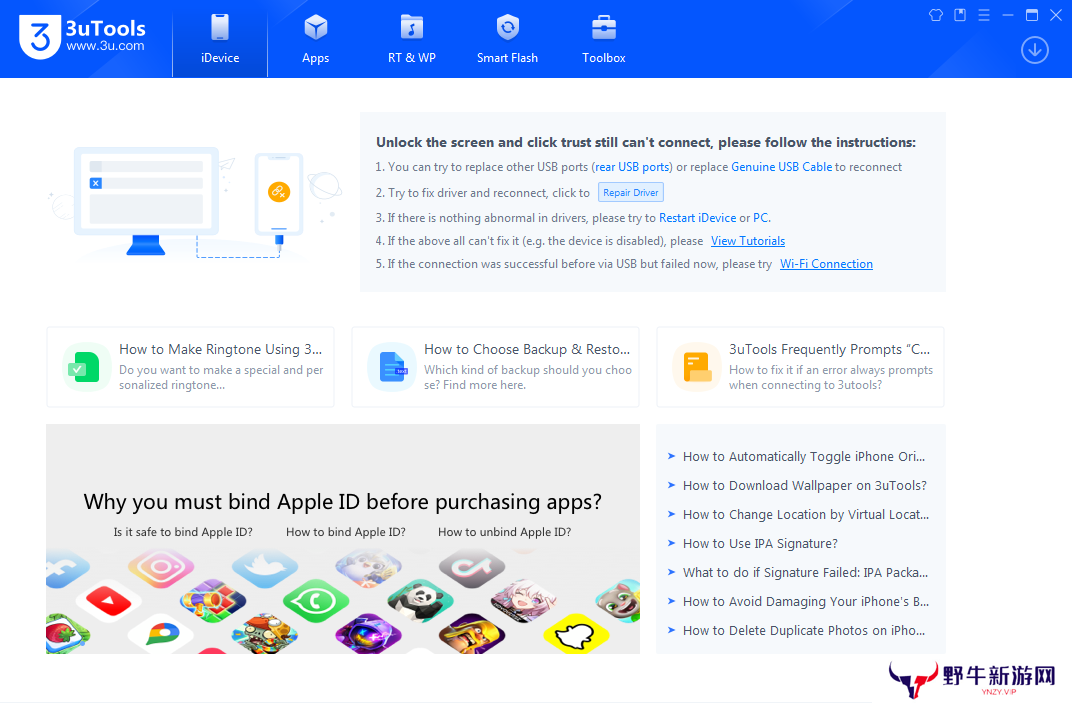The image size is (1072, 705).
Task: Click the mini-window icon in title bar
Action: [x=960, y=15]
